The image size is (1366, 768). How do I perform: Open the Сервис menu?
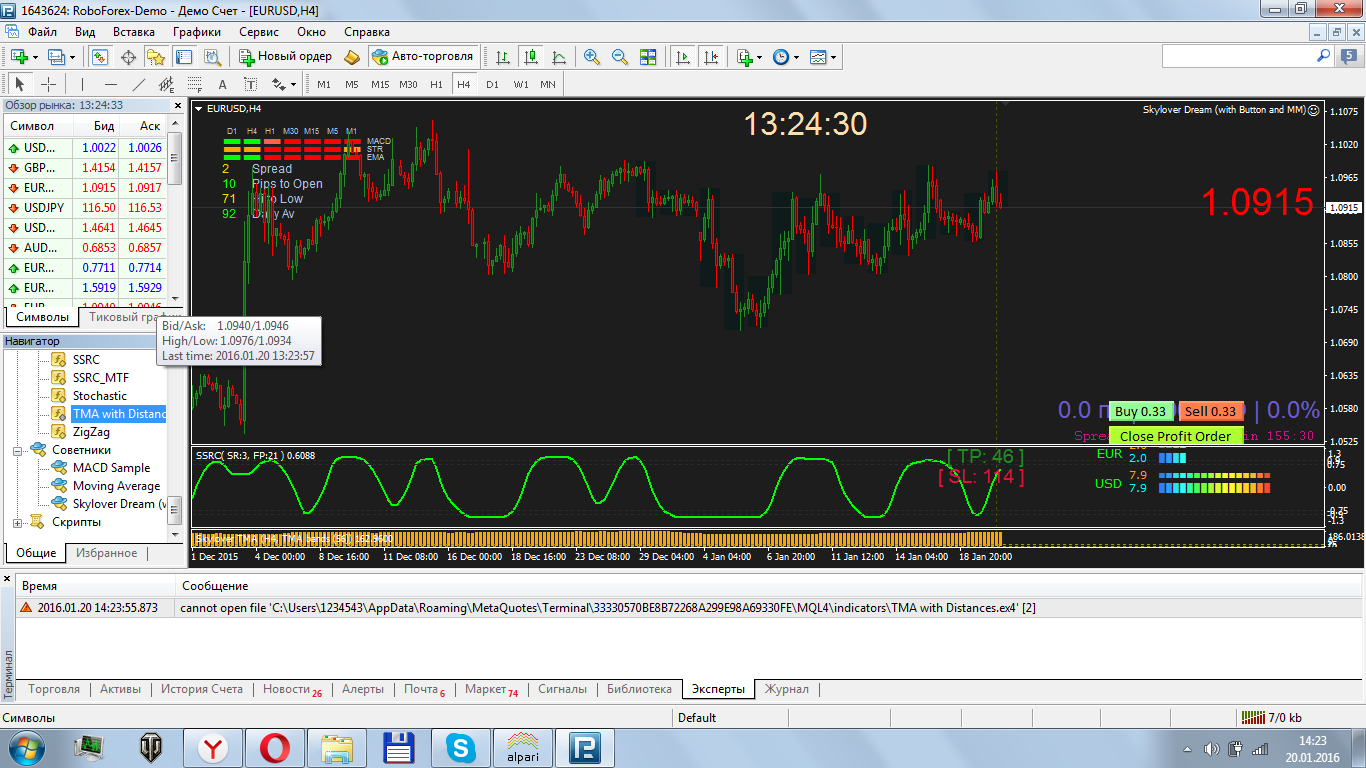coord(259,31)
